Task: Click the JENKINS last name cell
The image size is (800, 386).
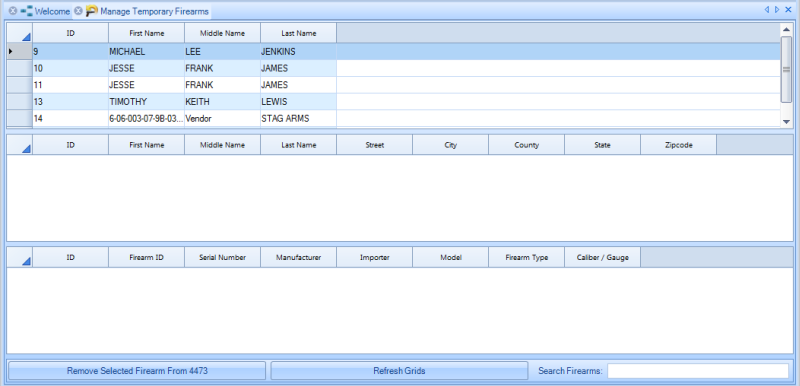Action: coord(298,52)
